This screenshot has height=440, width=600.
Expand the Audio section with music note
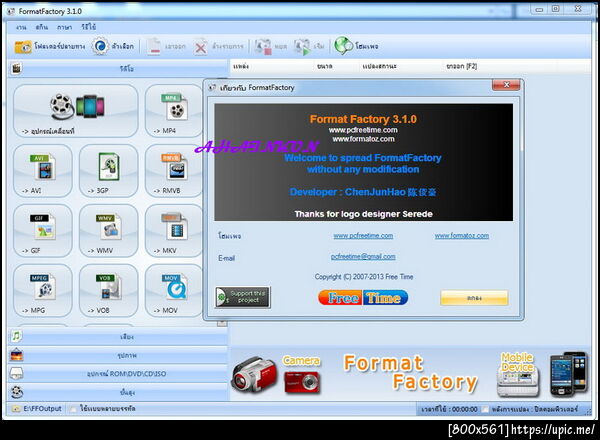click(x=118, y=337)
